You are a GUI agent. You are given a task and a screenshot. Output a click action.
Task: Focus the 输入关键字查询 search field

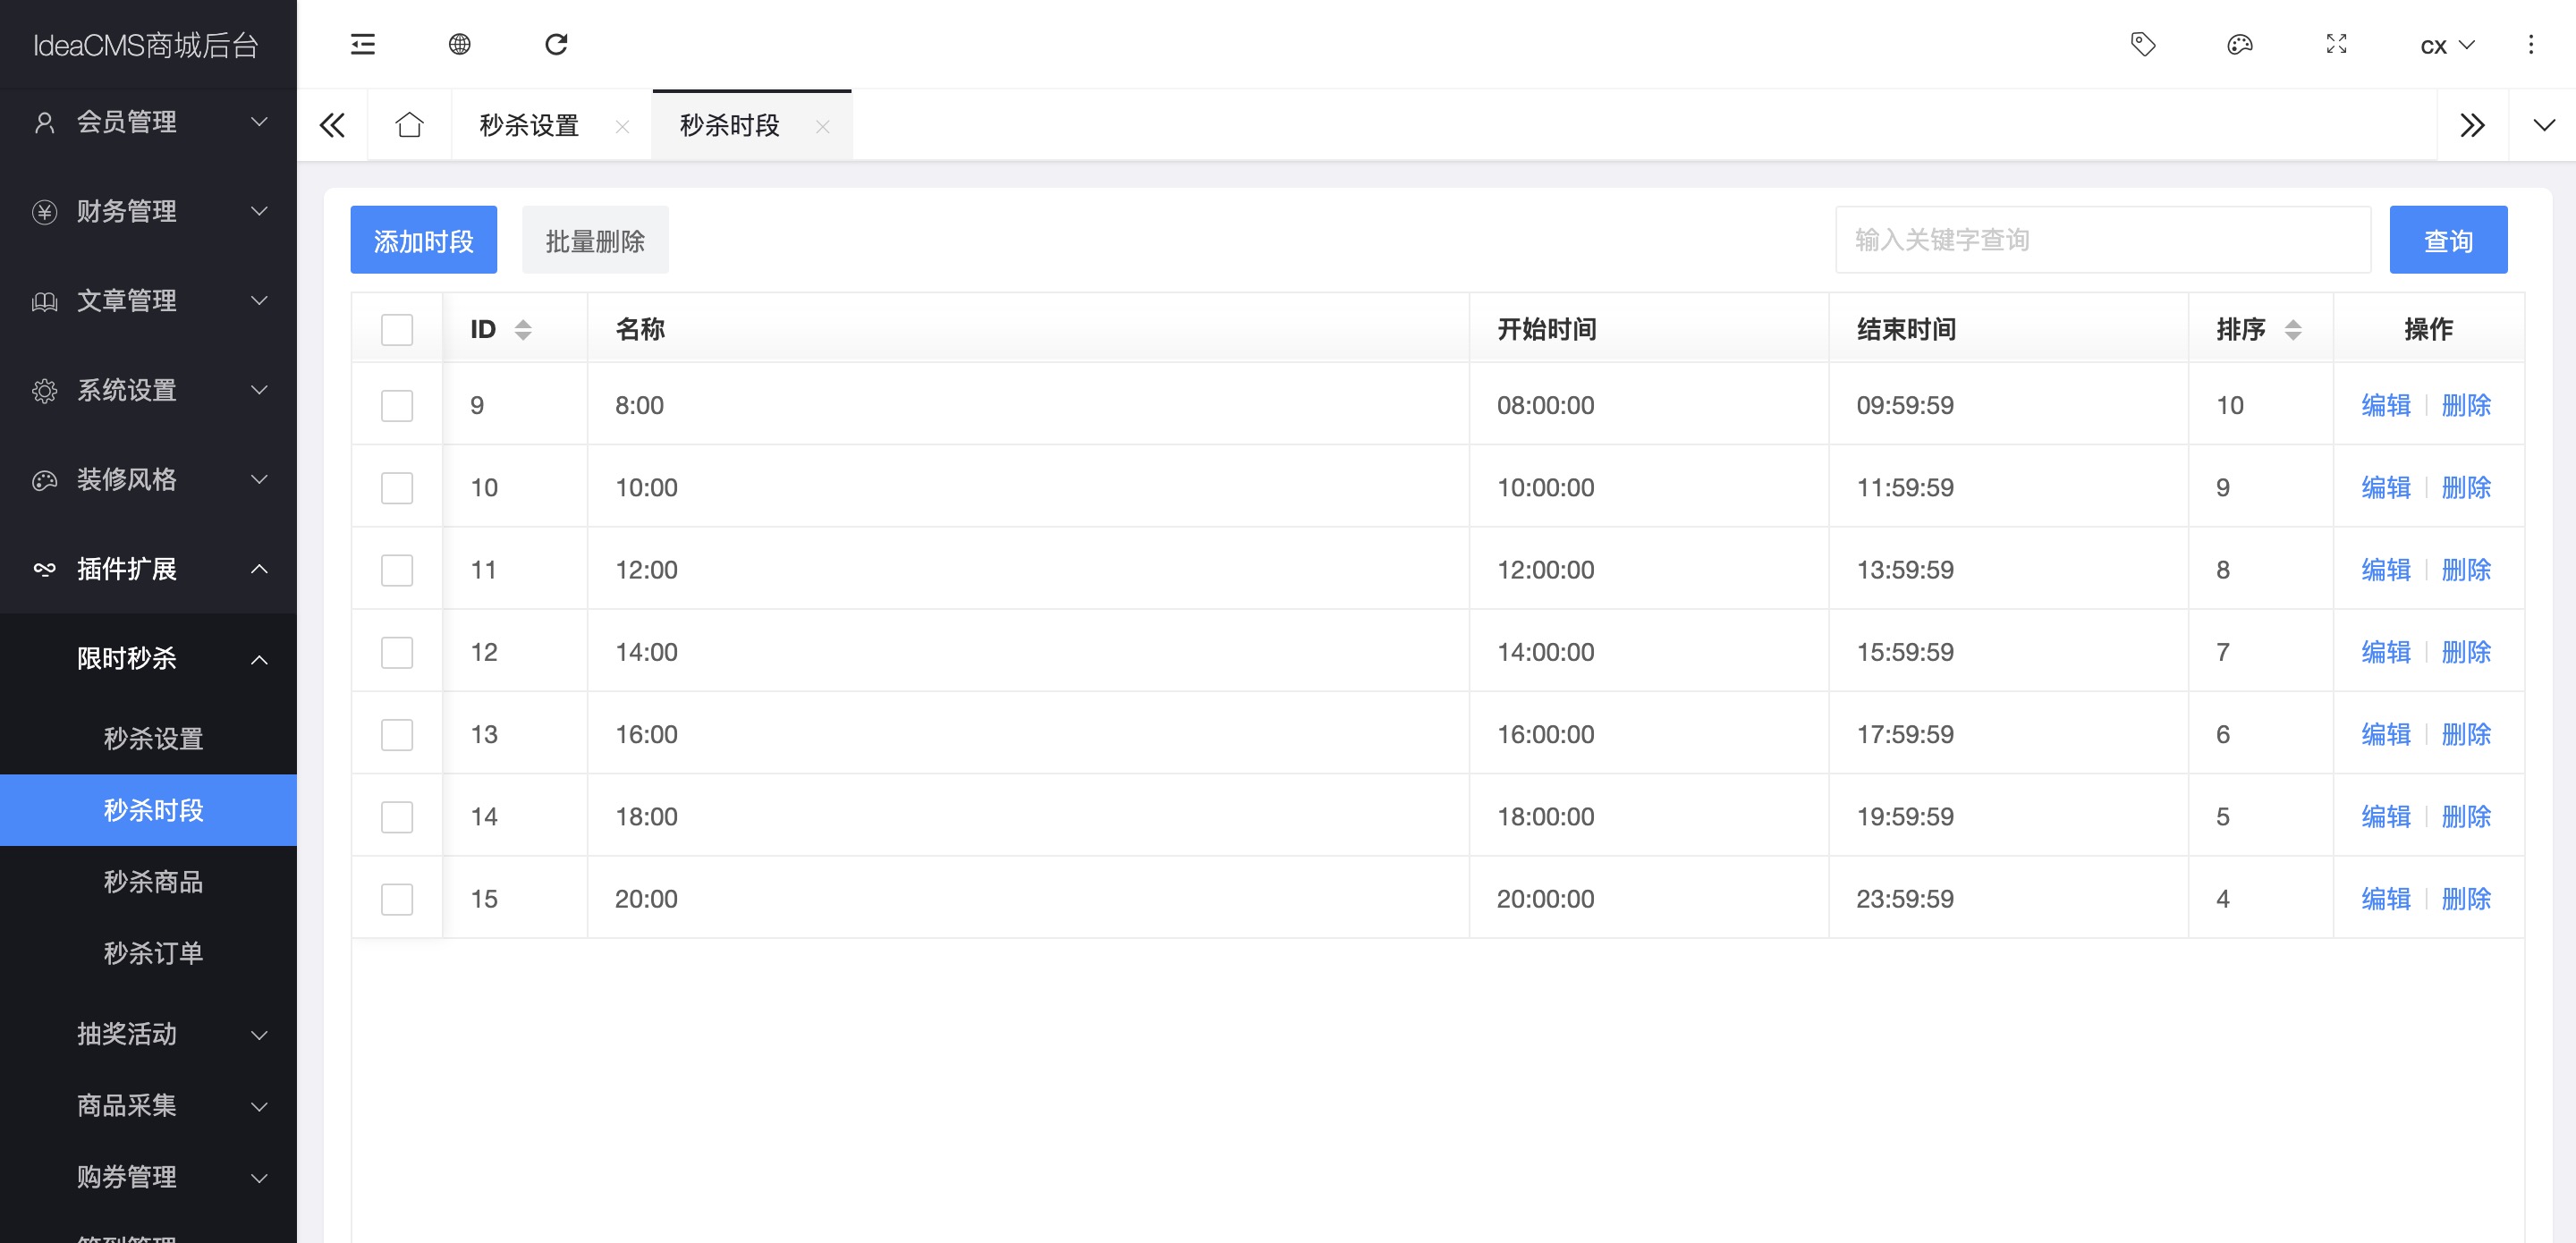click(2101, 240)
